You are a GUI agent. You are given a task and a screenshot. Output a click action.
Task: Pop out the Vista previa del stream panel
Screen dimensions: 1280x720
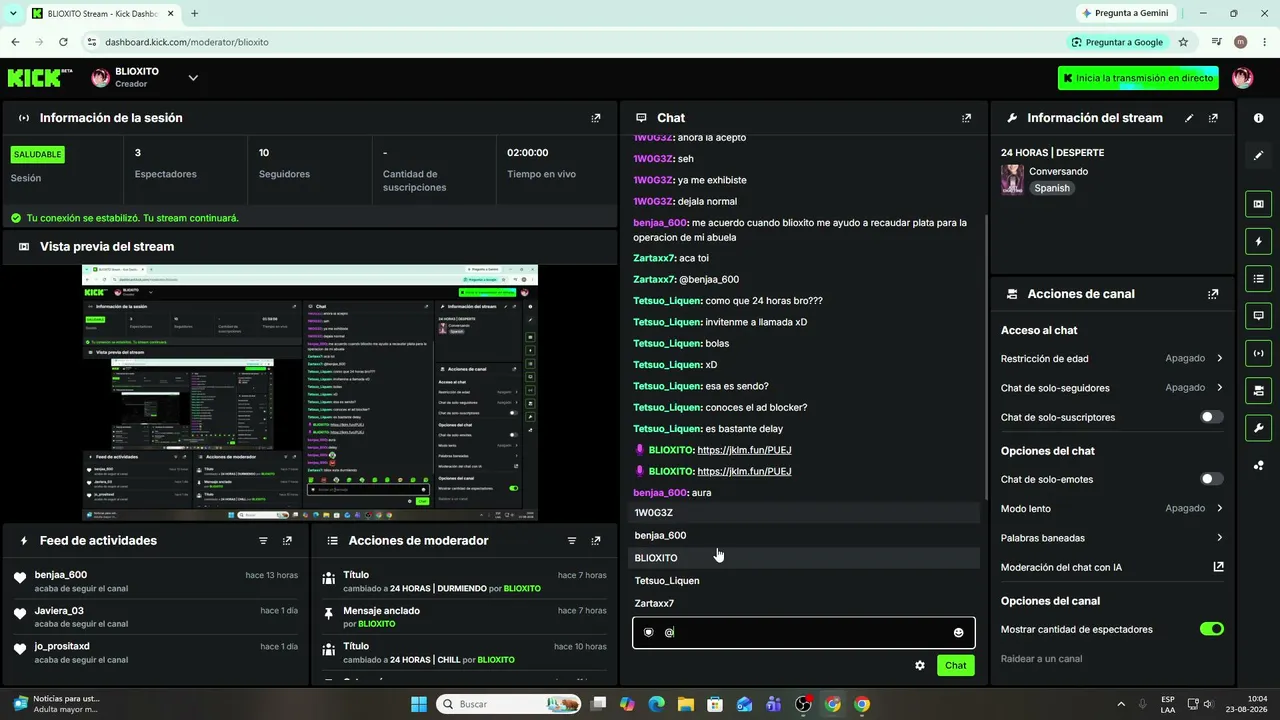pos(596,246)
